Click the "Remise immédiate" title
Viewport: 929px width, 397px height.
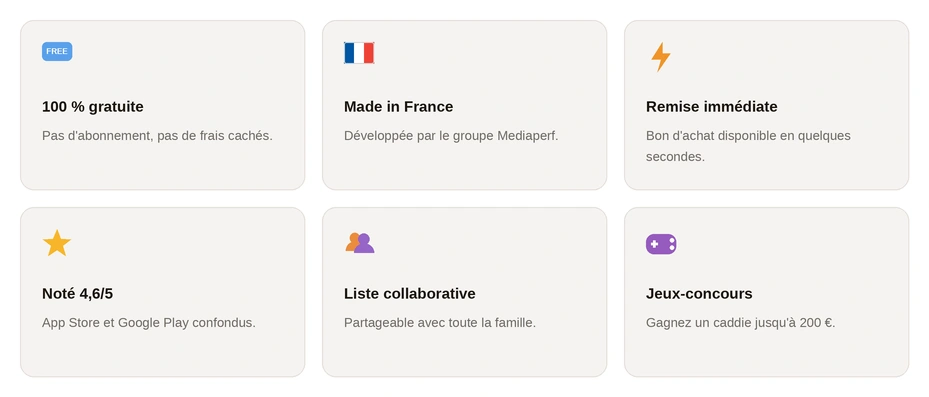click(712, 107)
